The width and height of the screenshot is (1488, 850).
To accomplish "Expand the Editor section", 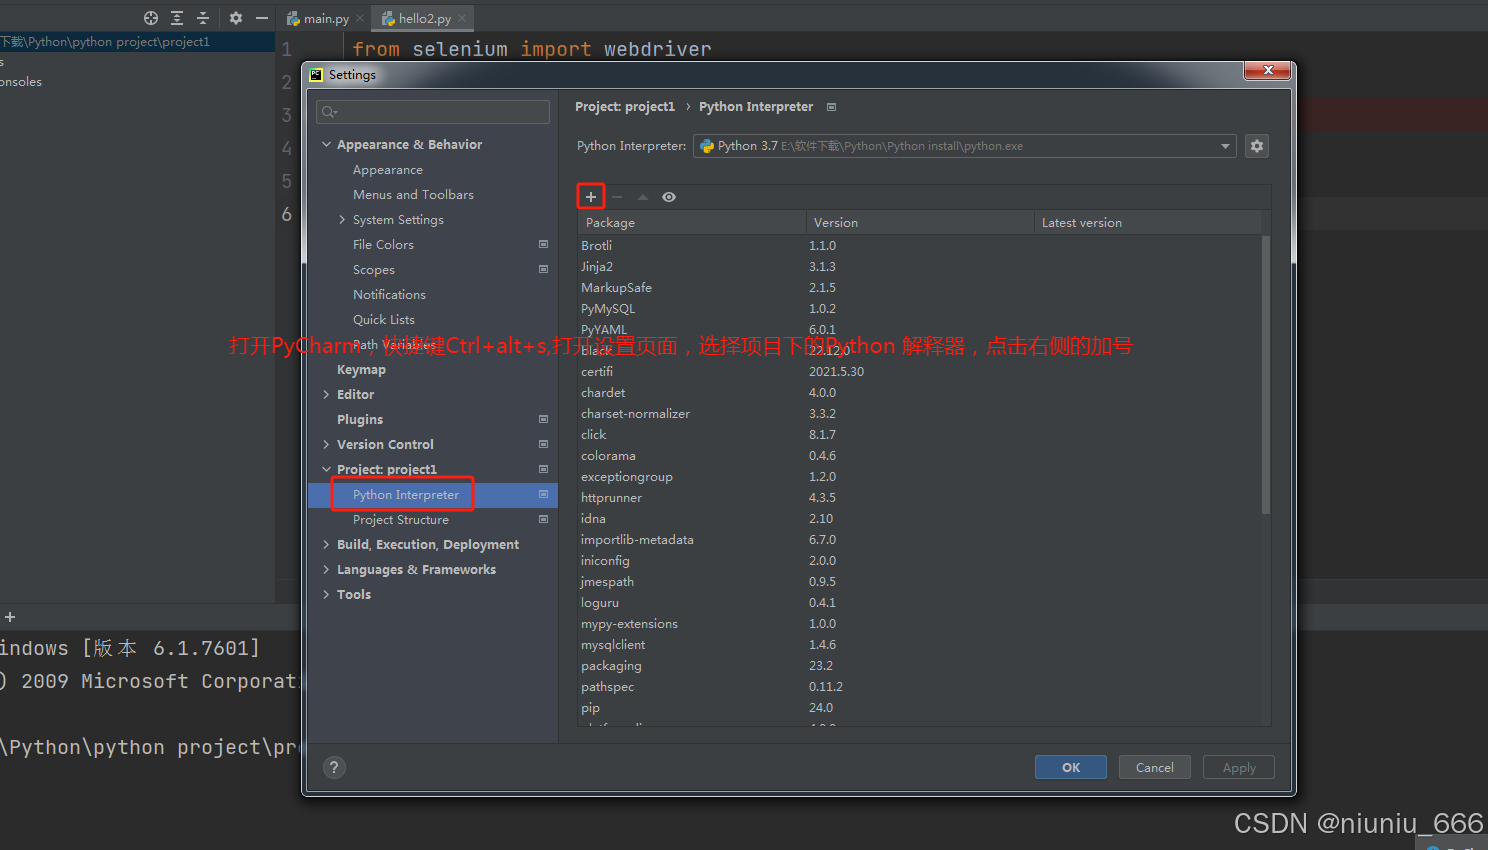I will (x=326, y=395).
